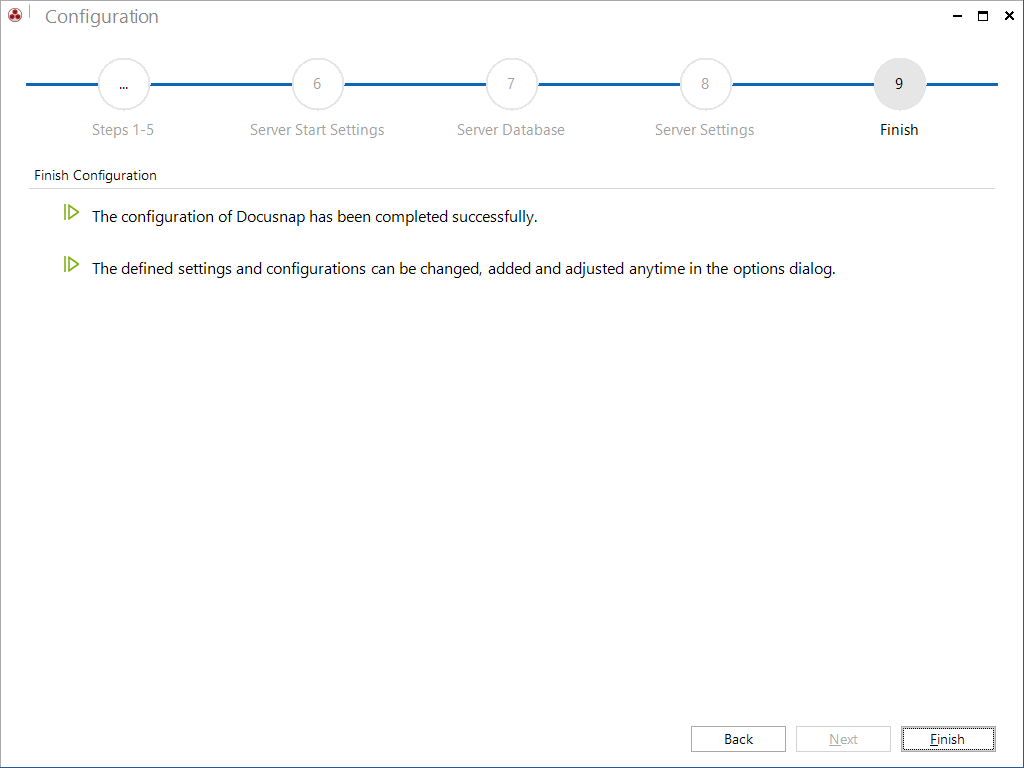Click the Server Start Settings label

[317, 130]
